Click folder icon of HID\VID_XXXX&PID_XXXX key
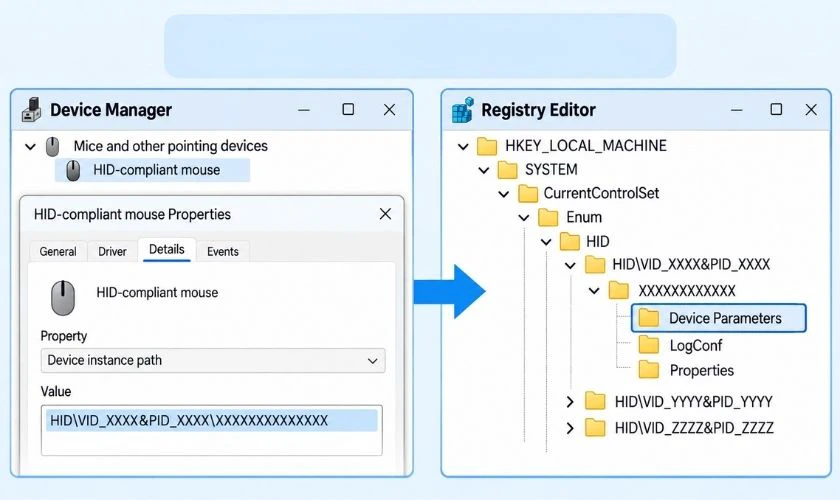The height and width of the screenshot is (500, 840). (x=595, y=265)
